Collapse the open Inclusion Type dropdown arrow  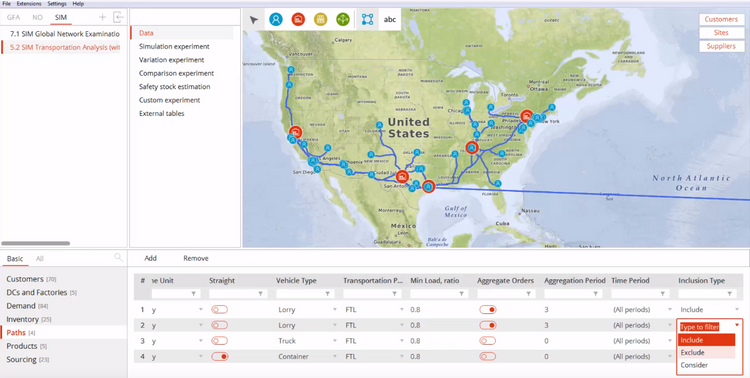tap(737, 325)
